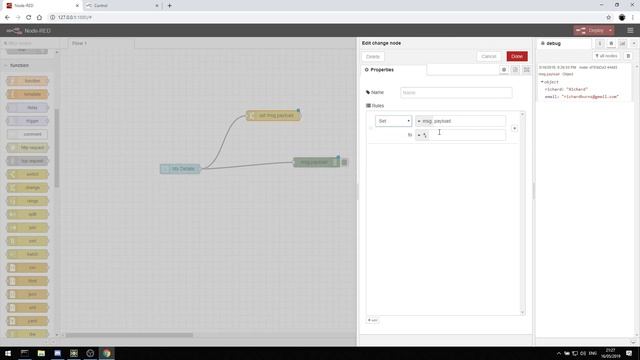Select the csv node in the palette

click(27, 268)
